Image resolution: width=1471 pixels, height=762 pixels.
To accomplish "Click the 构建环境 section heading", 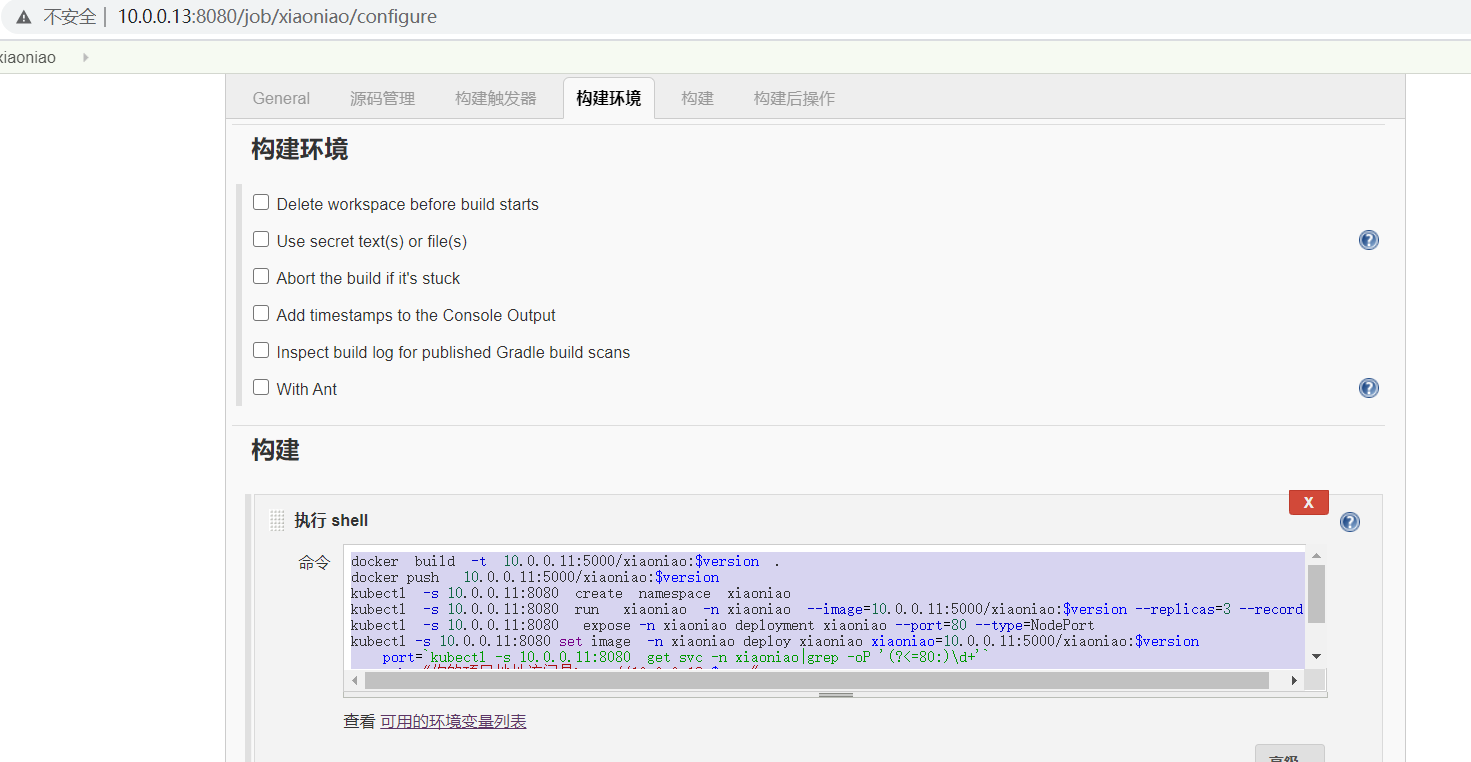I will coord(300,150).
